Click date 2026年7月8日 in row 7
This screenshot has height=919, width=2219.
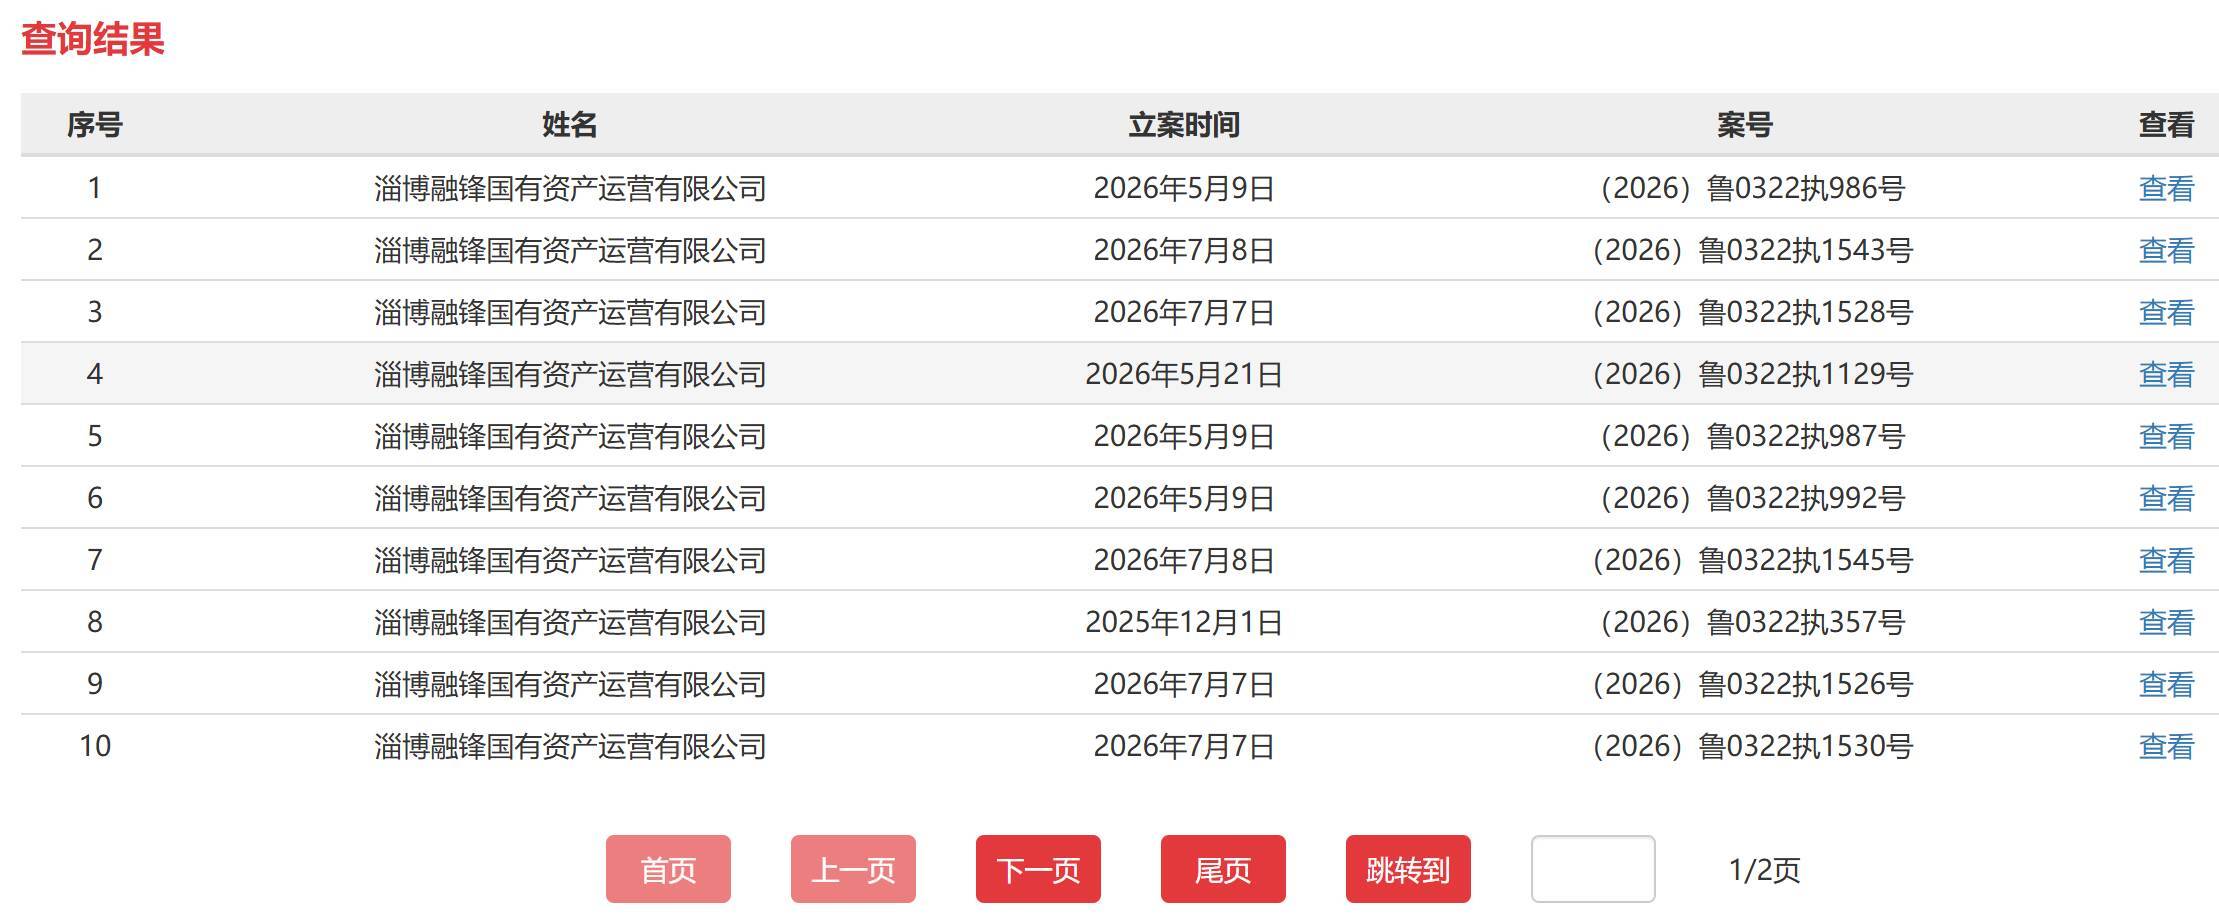[x=1184, y=560]
